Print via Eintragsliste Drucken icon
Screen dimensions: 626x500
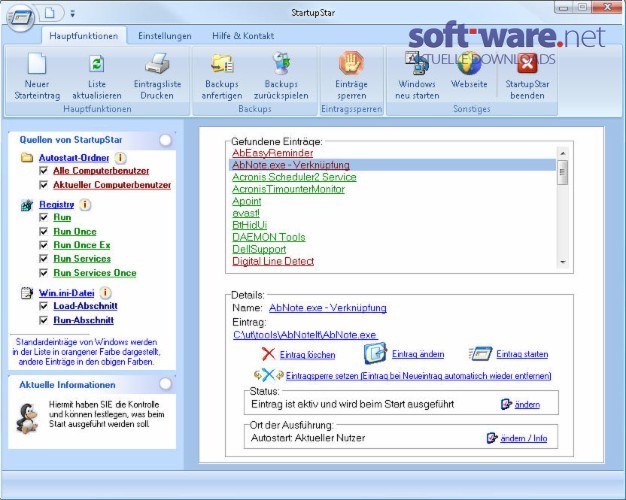[157, 63]
